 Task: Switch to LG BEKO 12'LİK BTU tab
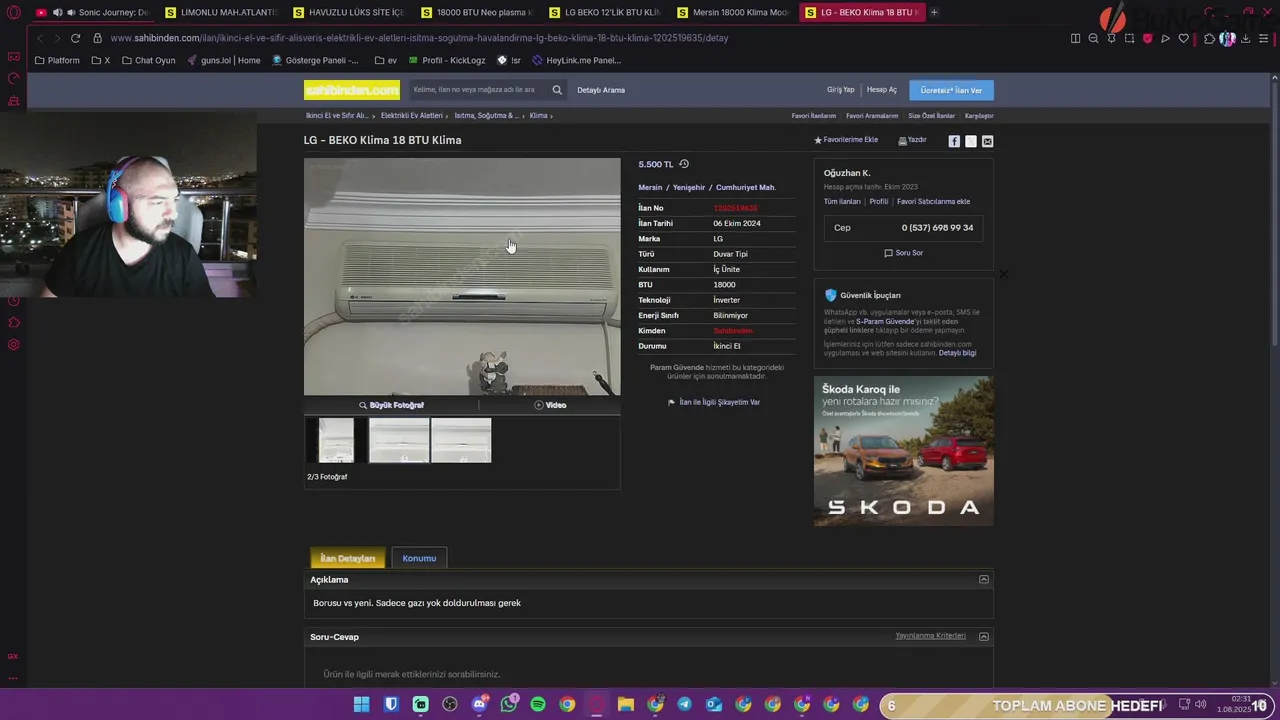pos(605,12)
